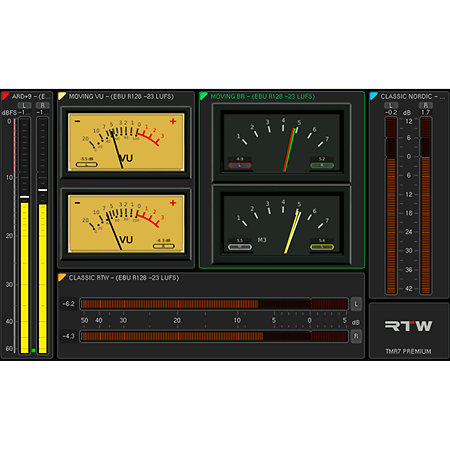Open the MOVING BR panel title
The width and height of the screenshot is (450, 450).
click(263, 96)
